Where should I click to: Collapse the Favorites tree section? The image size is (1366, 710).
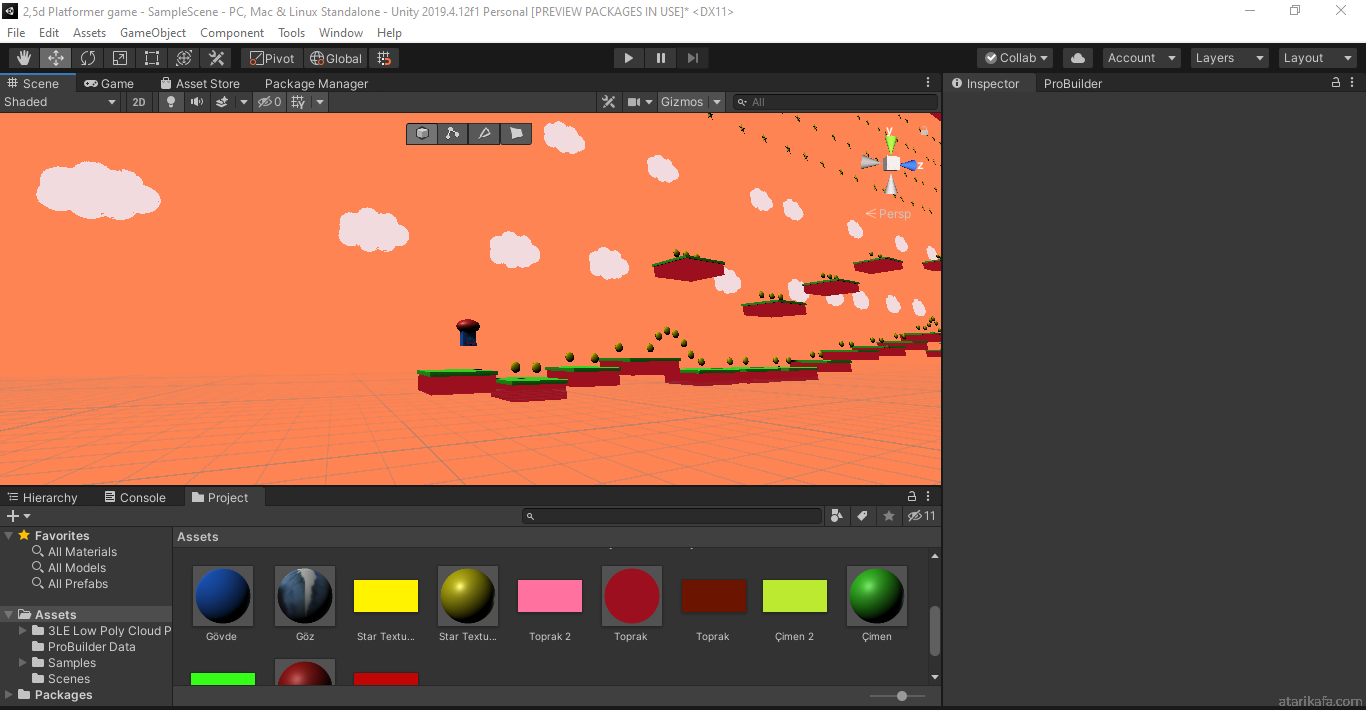pyautogui.click(x=9, y=536)
